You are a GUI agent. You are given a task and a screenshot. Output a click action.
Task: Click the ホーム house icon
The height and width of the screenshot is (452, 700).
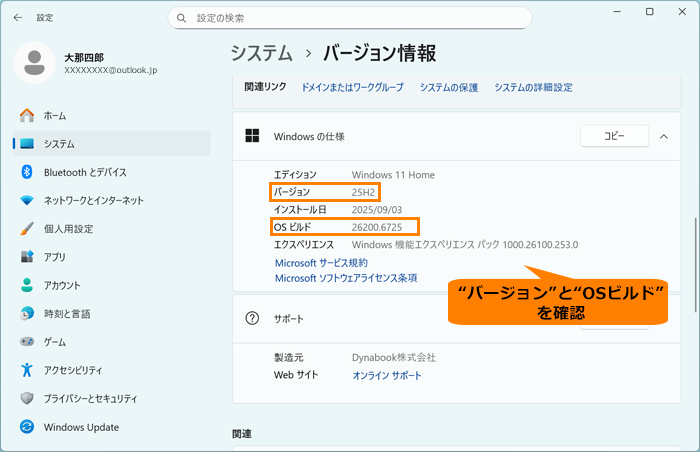27,115
